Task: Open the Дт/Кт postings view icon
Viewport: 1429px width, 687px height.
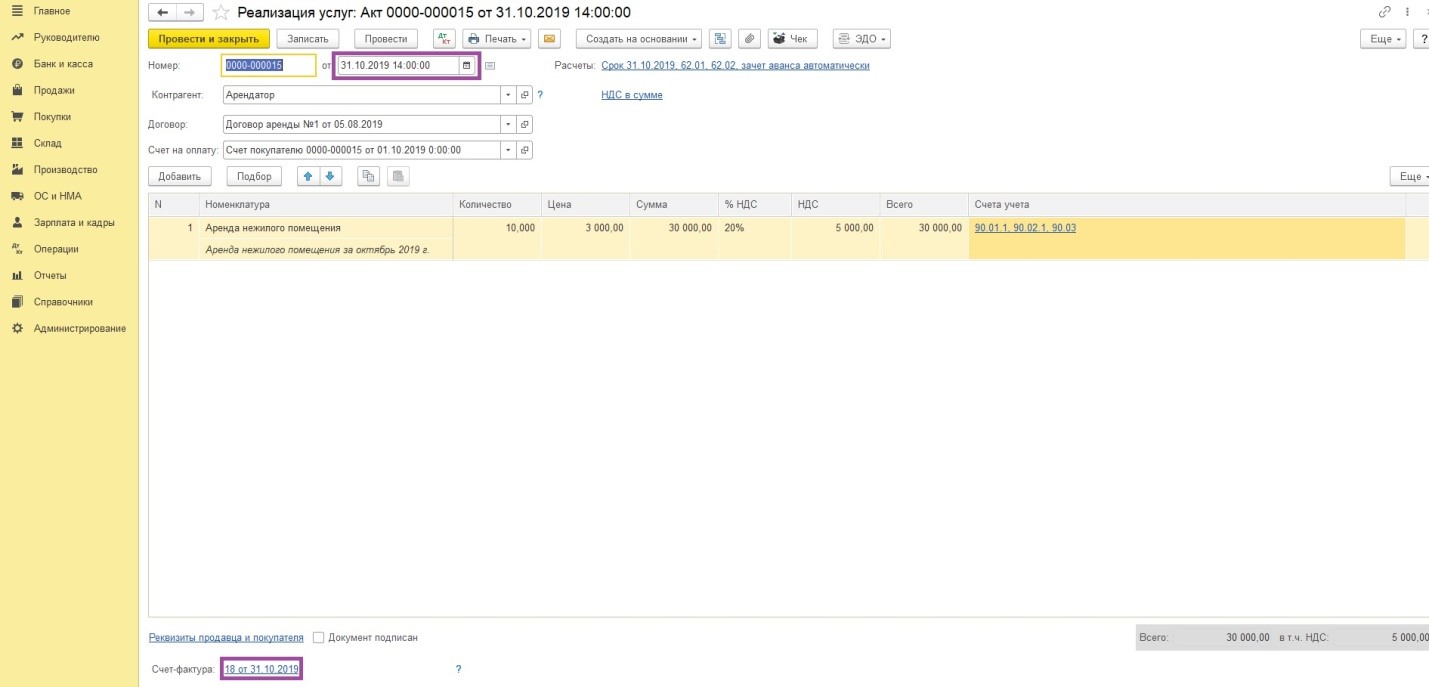Action: [x=445, y=39]
